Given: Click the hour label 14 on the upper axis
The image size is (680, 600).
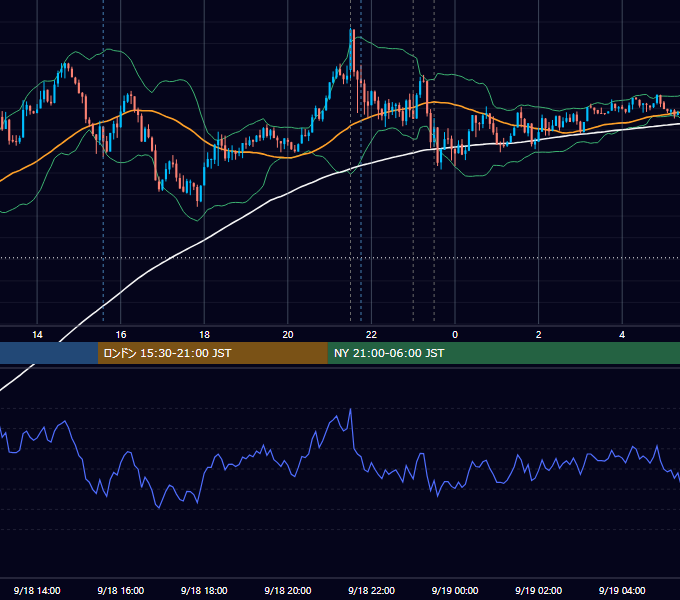Looking at the screenshot, I should point(37,335).
